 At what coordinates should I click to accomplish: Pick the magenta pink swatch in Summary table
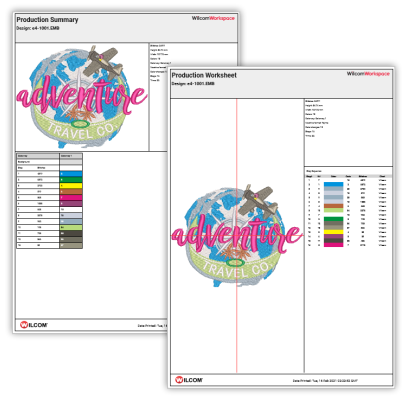[71, 198]
